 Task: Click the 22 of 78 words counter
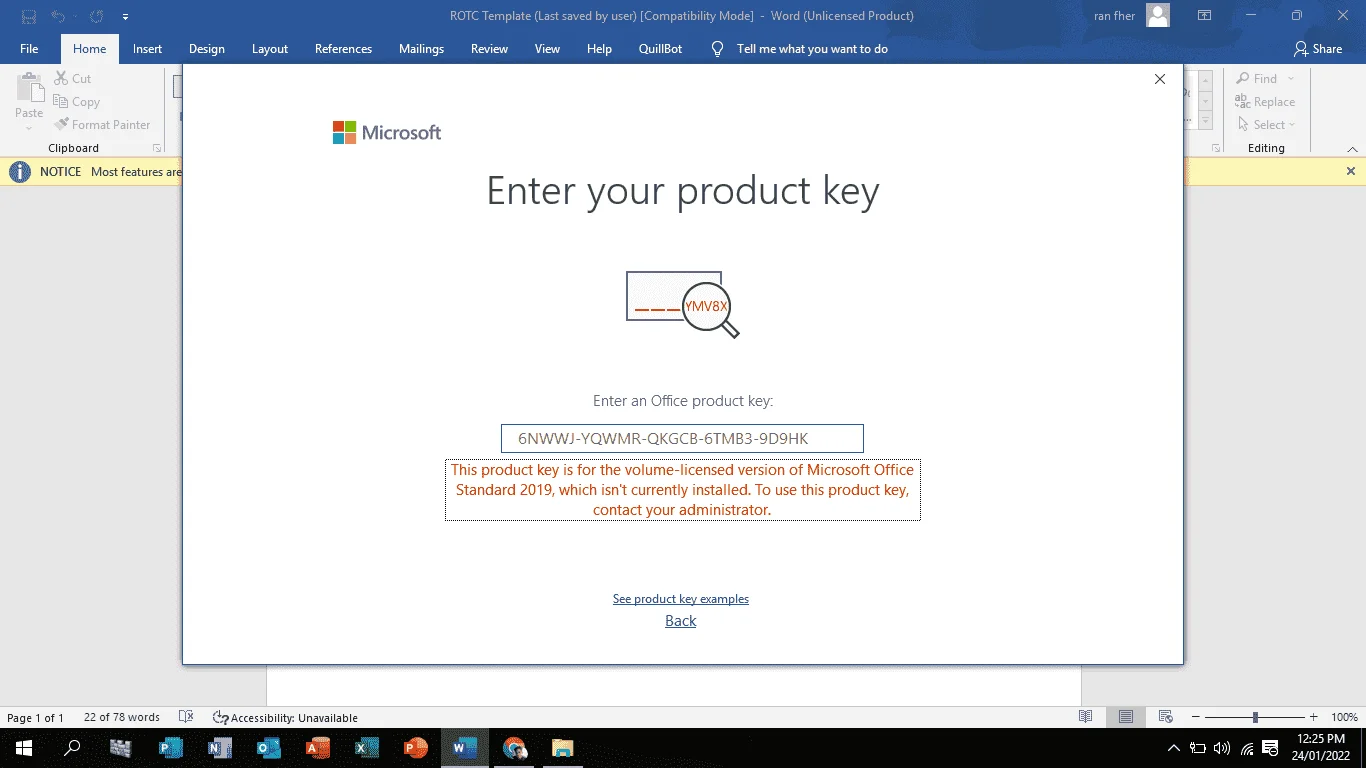tap(122, 717)
